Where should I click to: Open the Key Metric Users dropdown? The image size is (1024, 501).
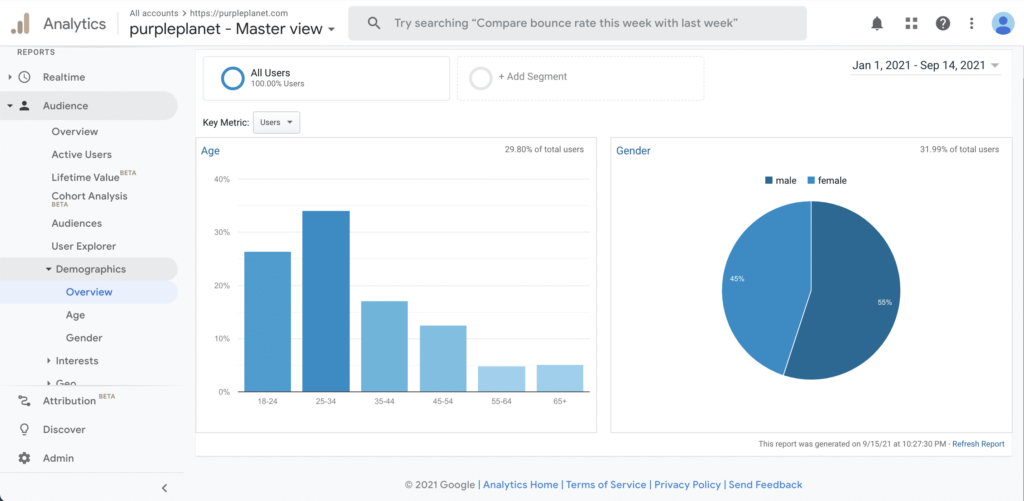[276, 122]
